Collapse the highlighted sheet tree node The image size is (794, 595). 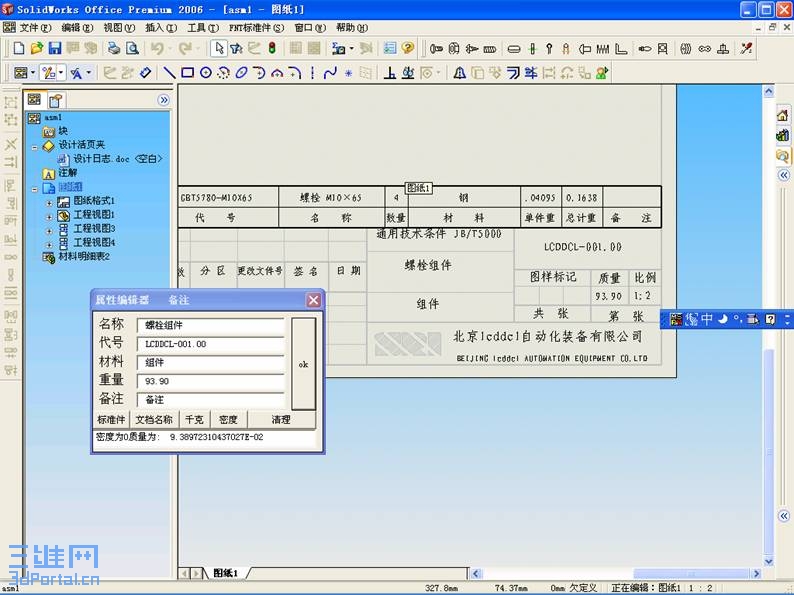click(x=34, y=189)
